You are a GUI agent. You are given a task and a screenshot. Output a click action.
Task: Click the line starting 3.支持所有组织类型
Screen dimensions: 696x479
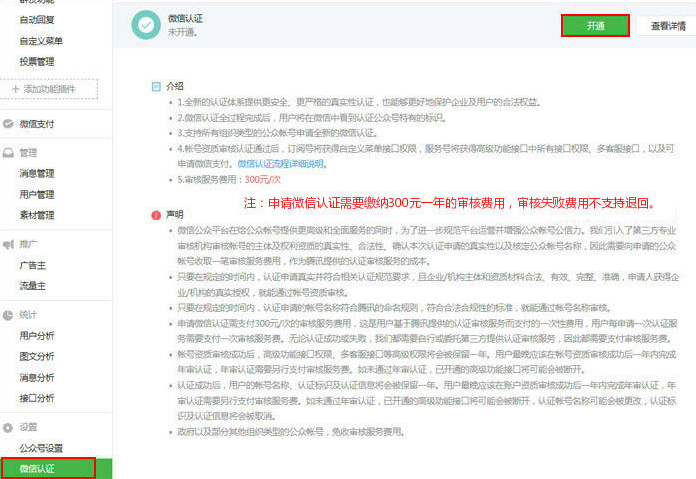click(x=278, y=133)
